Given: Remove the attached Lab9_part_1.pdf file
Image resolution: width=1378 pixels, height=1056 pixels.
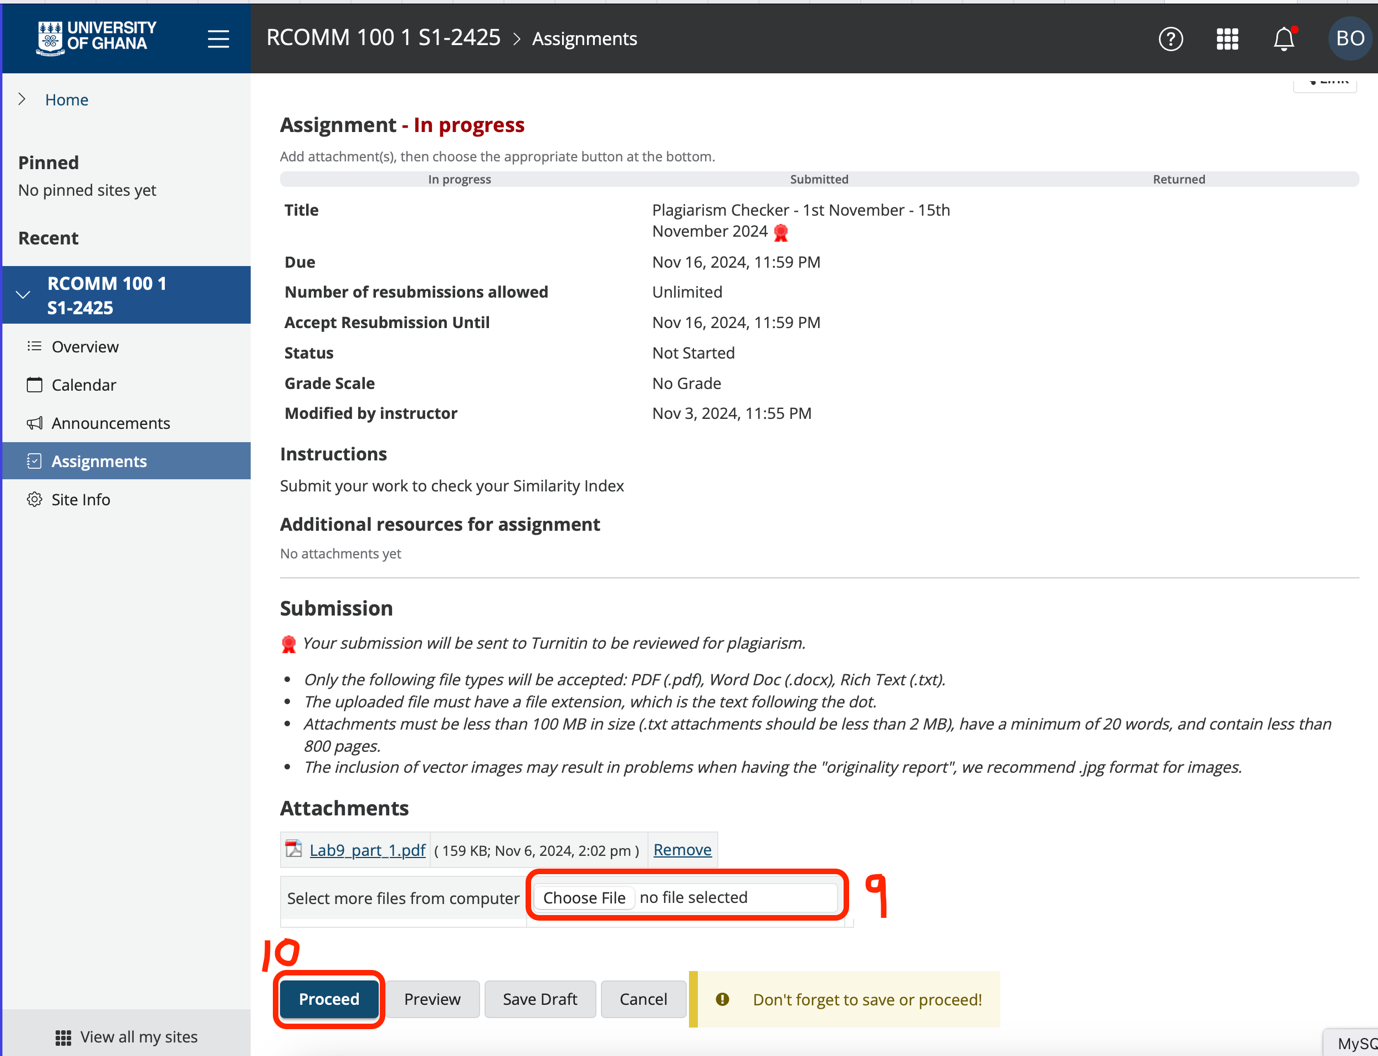Looking at the screenshot, I should (x=682, y=849).
